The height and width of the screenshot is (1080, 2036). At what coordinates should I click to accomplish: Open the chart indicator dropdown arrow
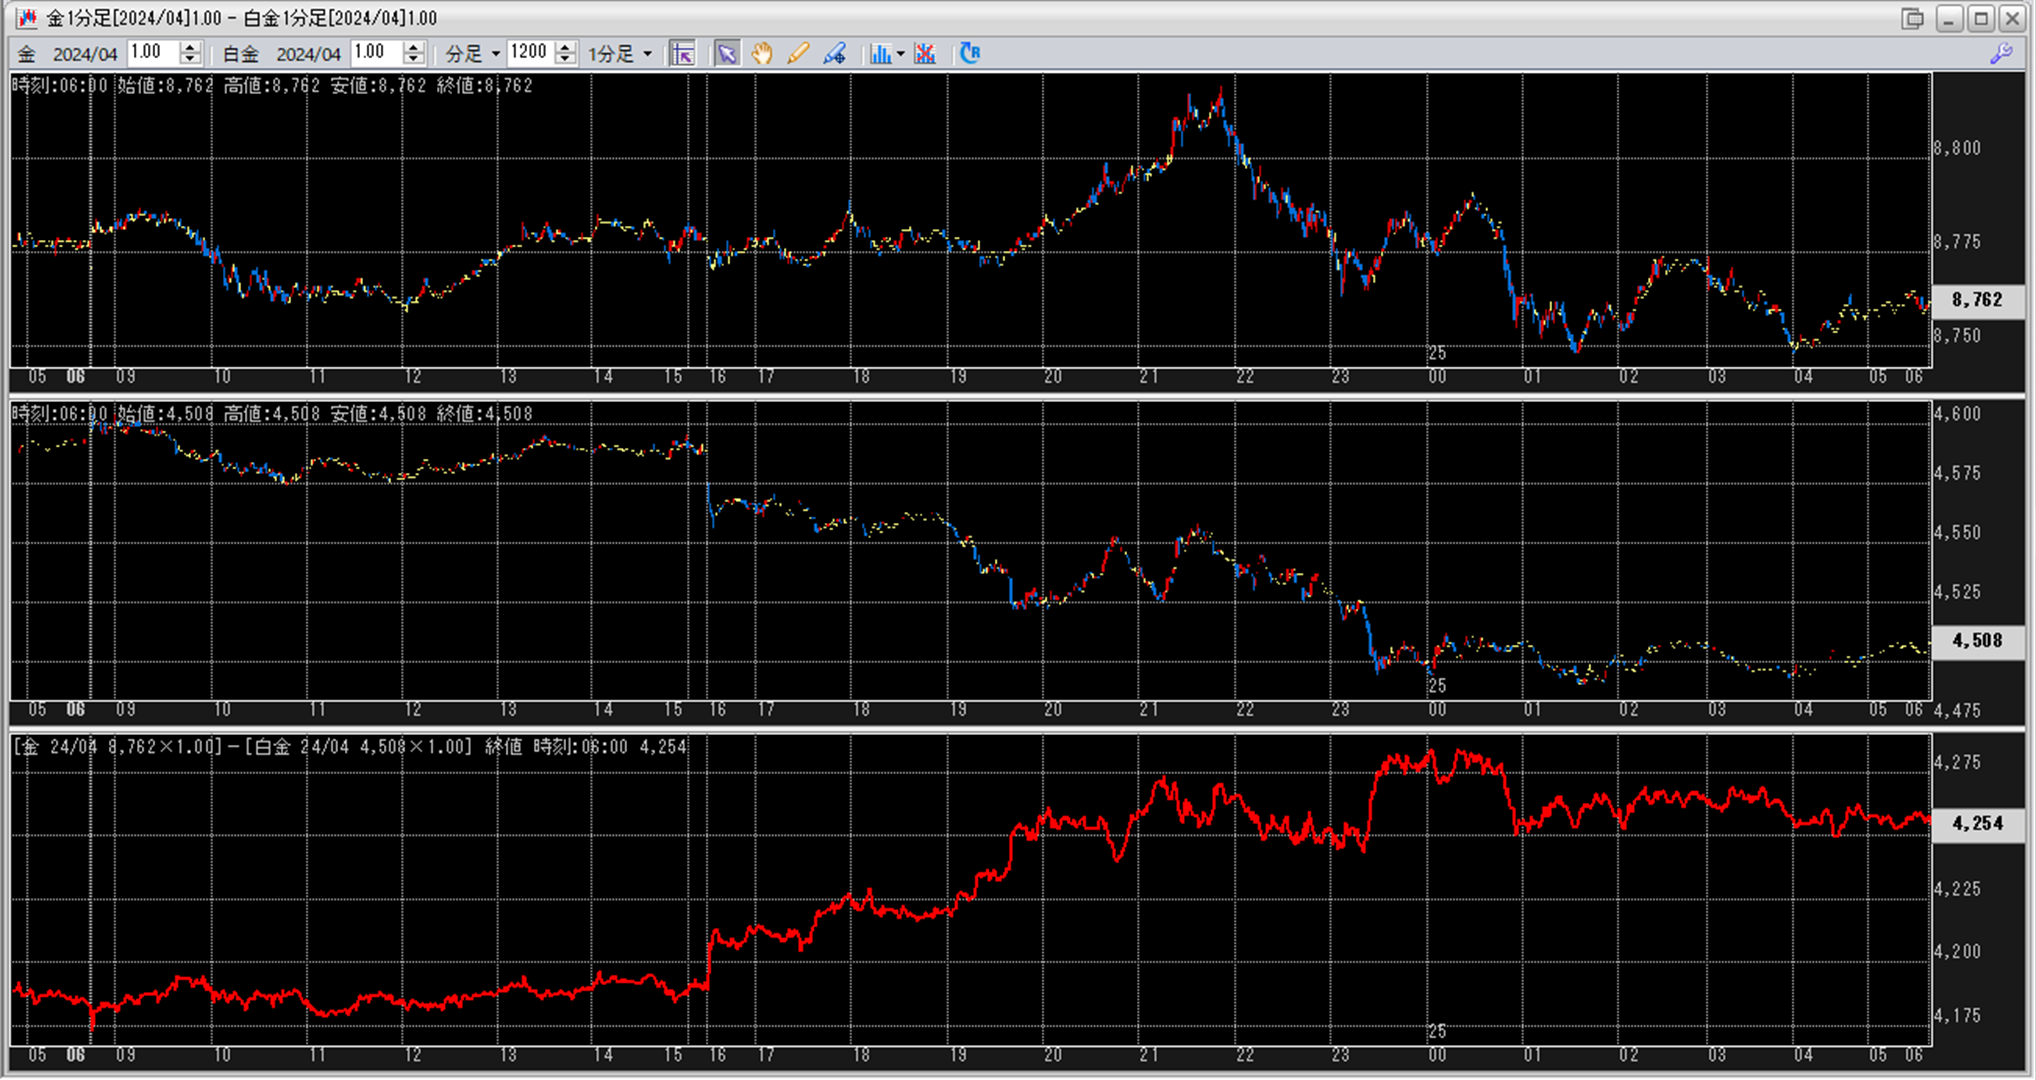901,54
